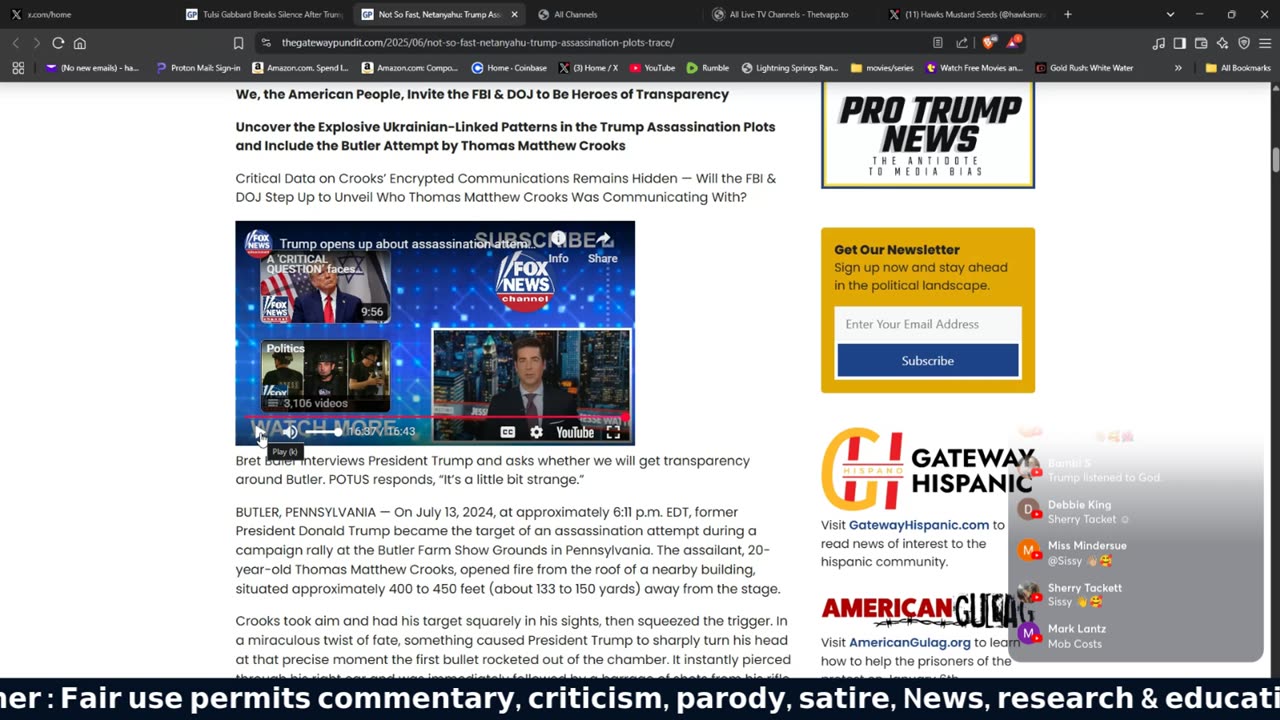Open the video on YouTube via logo
1280x720 pixels.
tap(575, 432)
